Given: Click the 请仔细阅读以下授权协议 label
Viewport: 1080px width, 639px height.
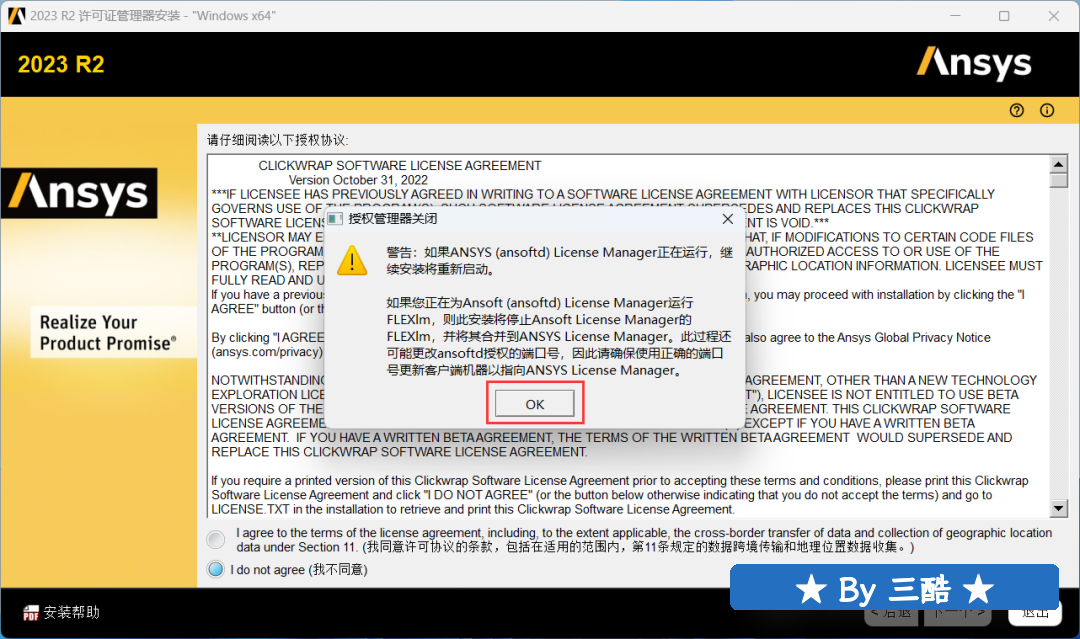Looking at the screenshot, I should point(278,140).
